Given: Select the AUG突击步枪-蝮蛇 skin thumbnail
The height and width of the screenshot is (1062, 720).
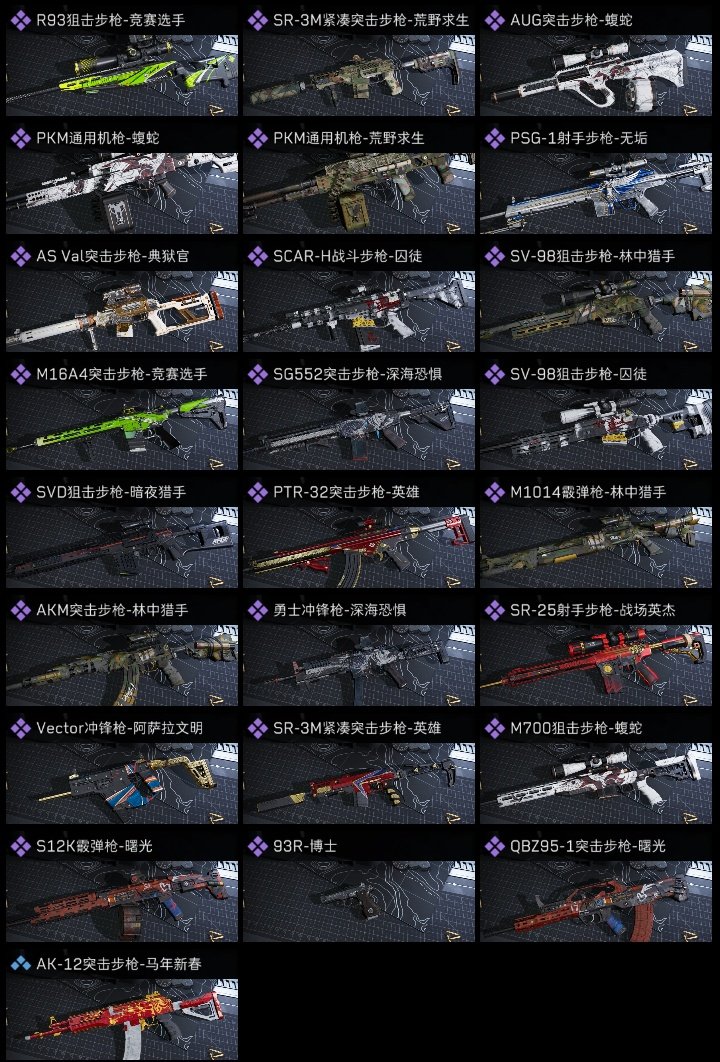Looking at the screenshot, I should point(596,75).
